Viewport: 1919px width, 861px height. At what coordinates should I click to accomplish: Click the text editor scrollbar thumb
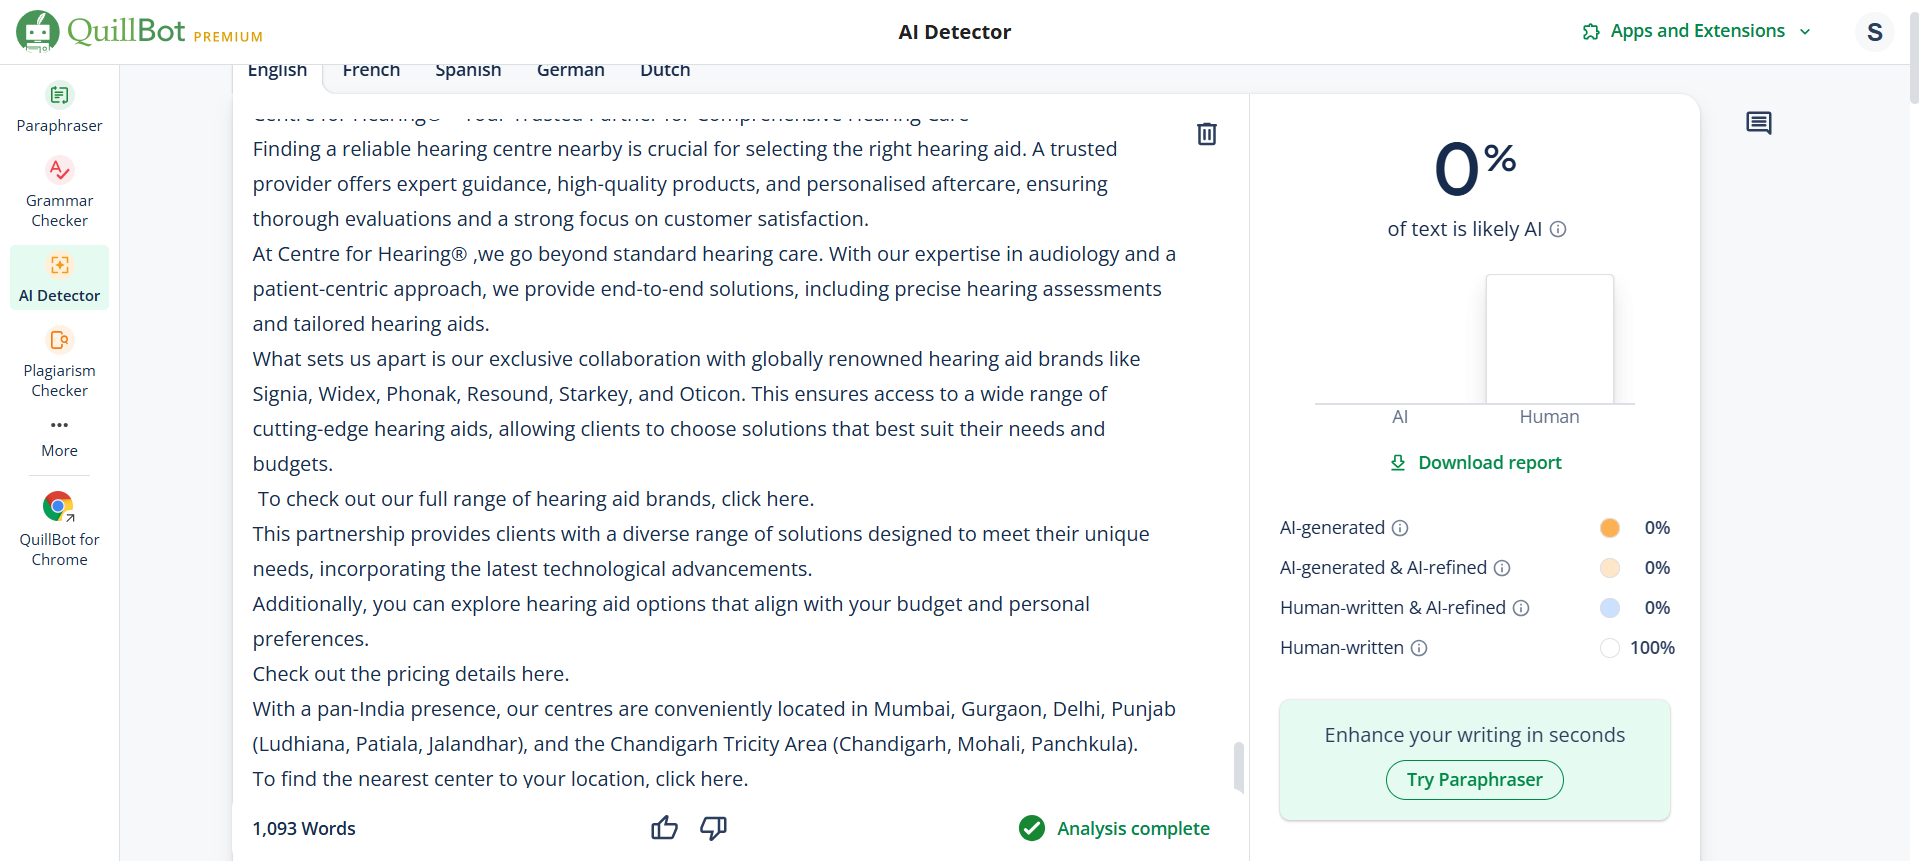[1239, 767]
